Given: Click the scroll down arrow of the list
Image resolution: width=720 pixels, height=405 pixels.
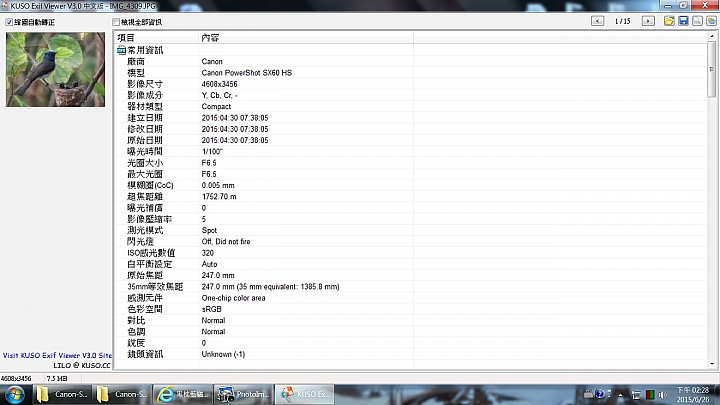Looking at the screenshot, I should point(712,364).
